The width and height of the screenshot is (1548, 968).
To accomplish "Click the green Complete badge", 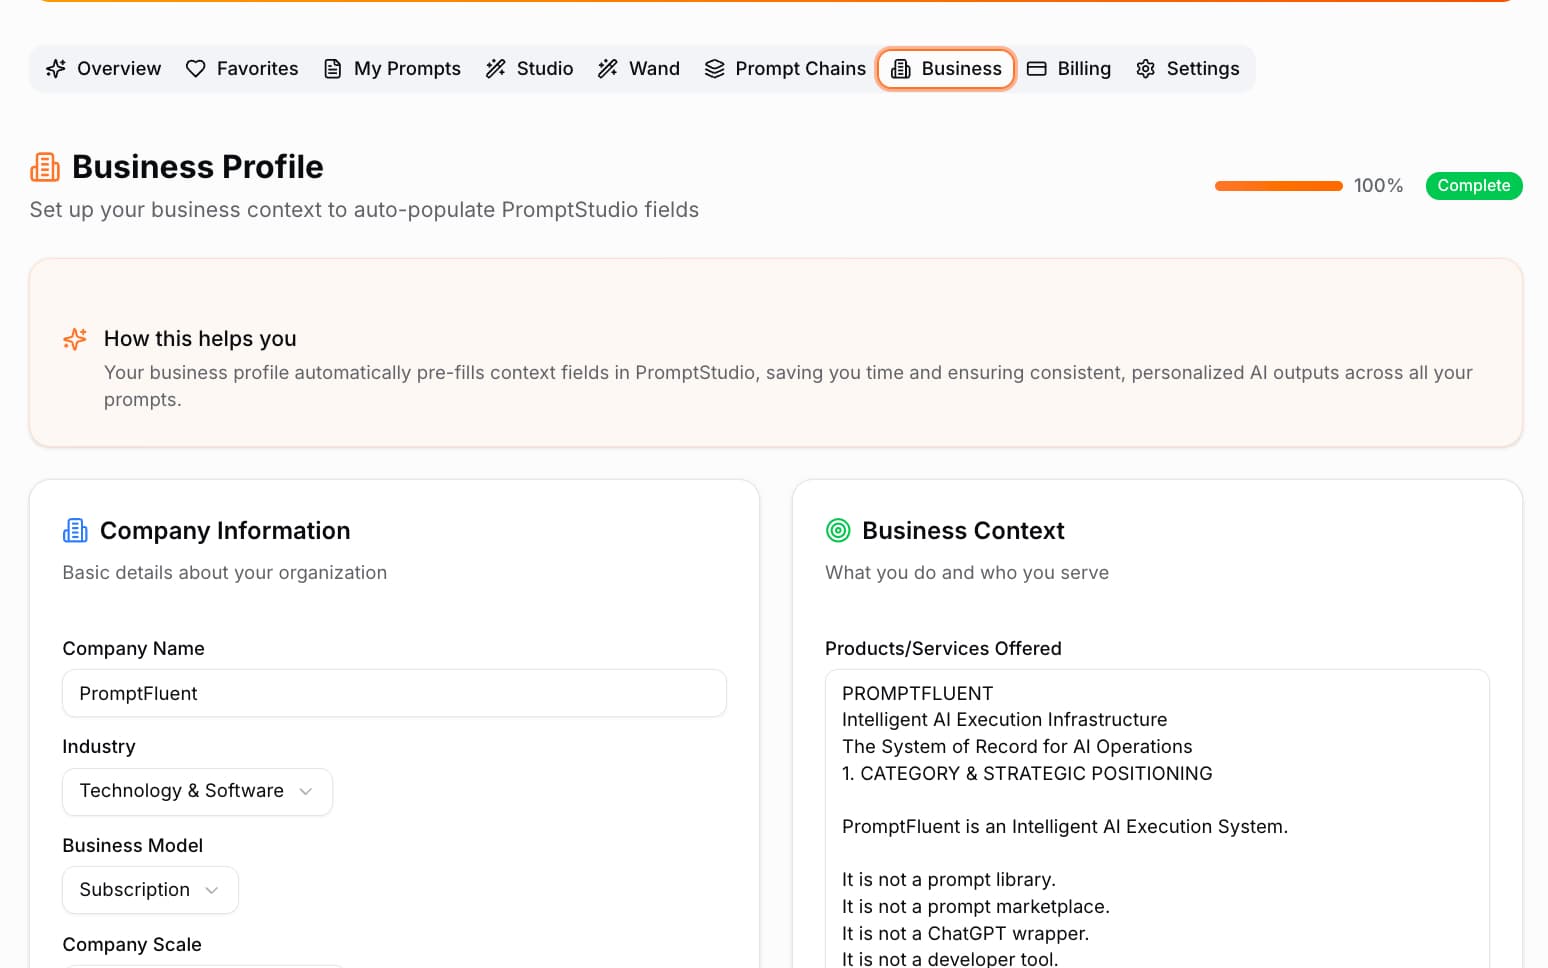I will point(1474,185).
